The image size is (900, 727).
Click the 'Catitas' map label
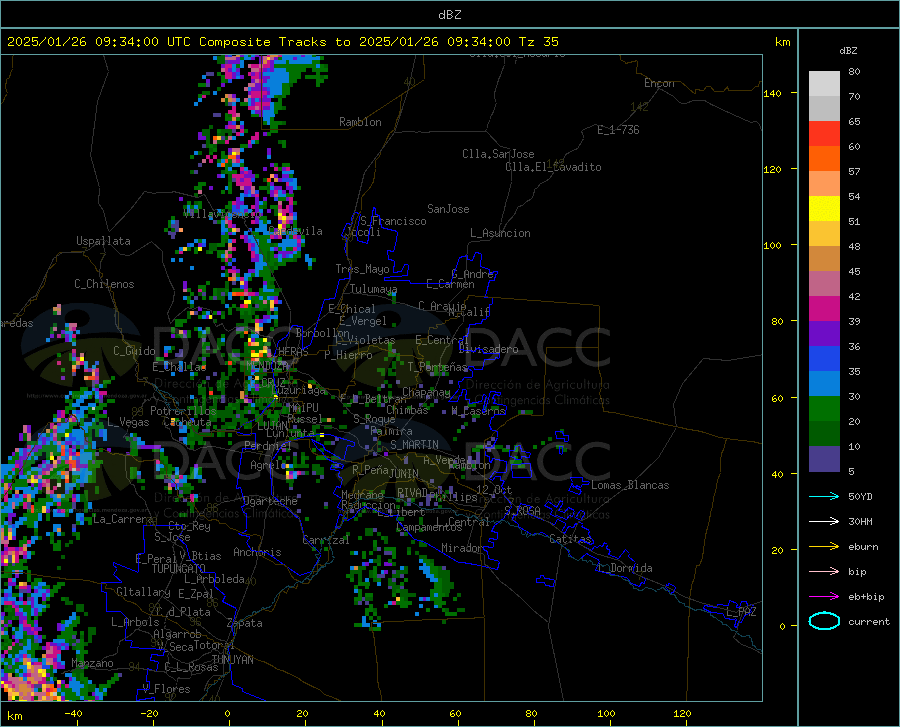click(x=570, y=539)
